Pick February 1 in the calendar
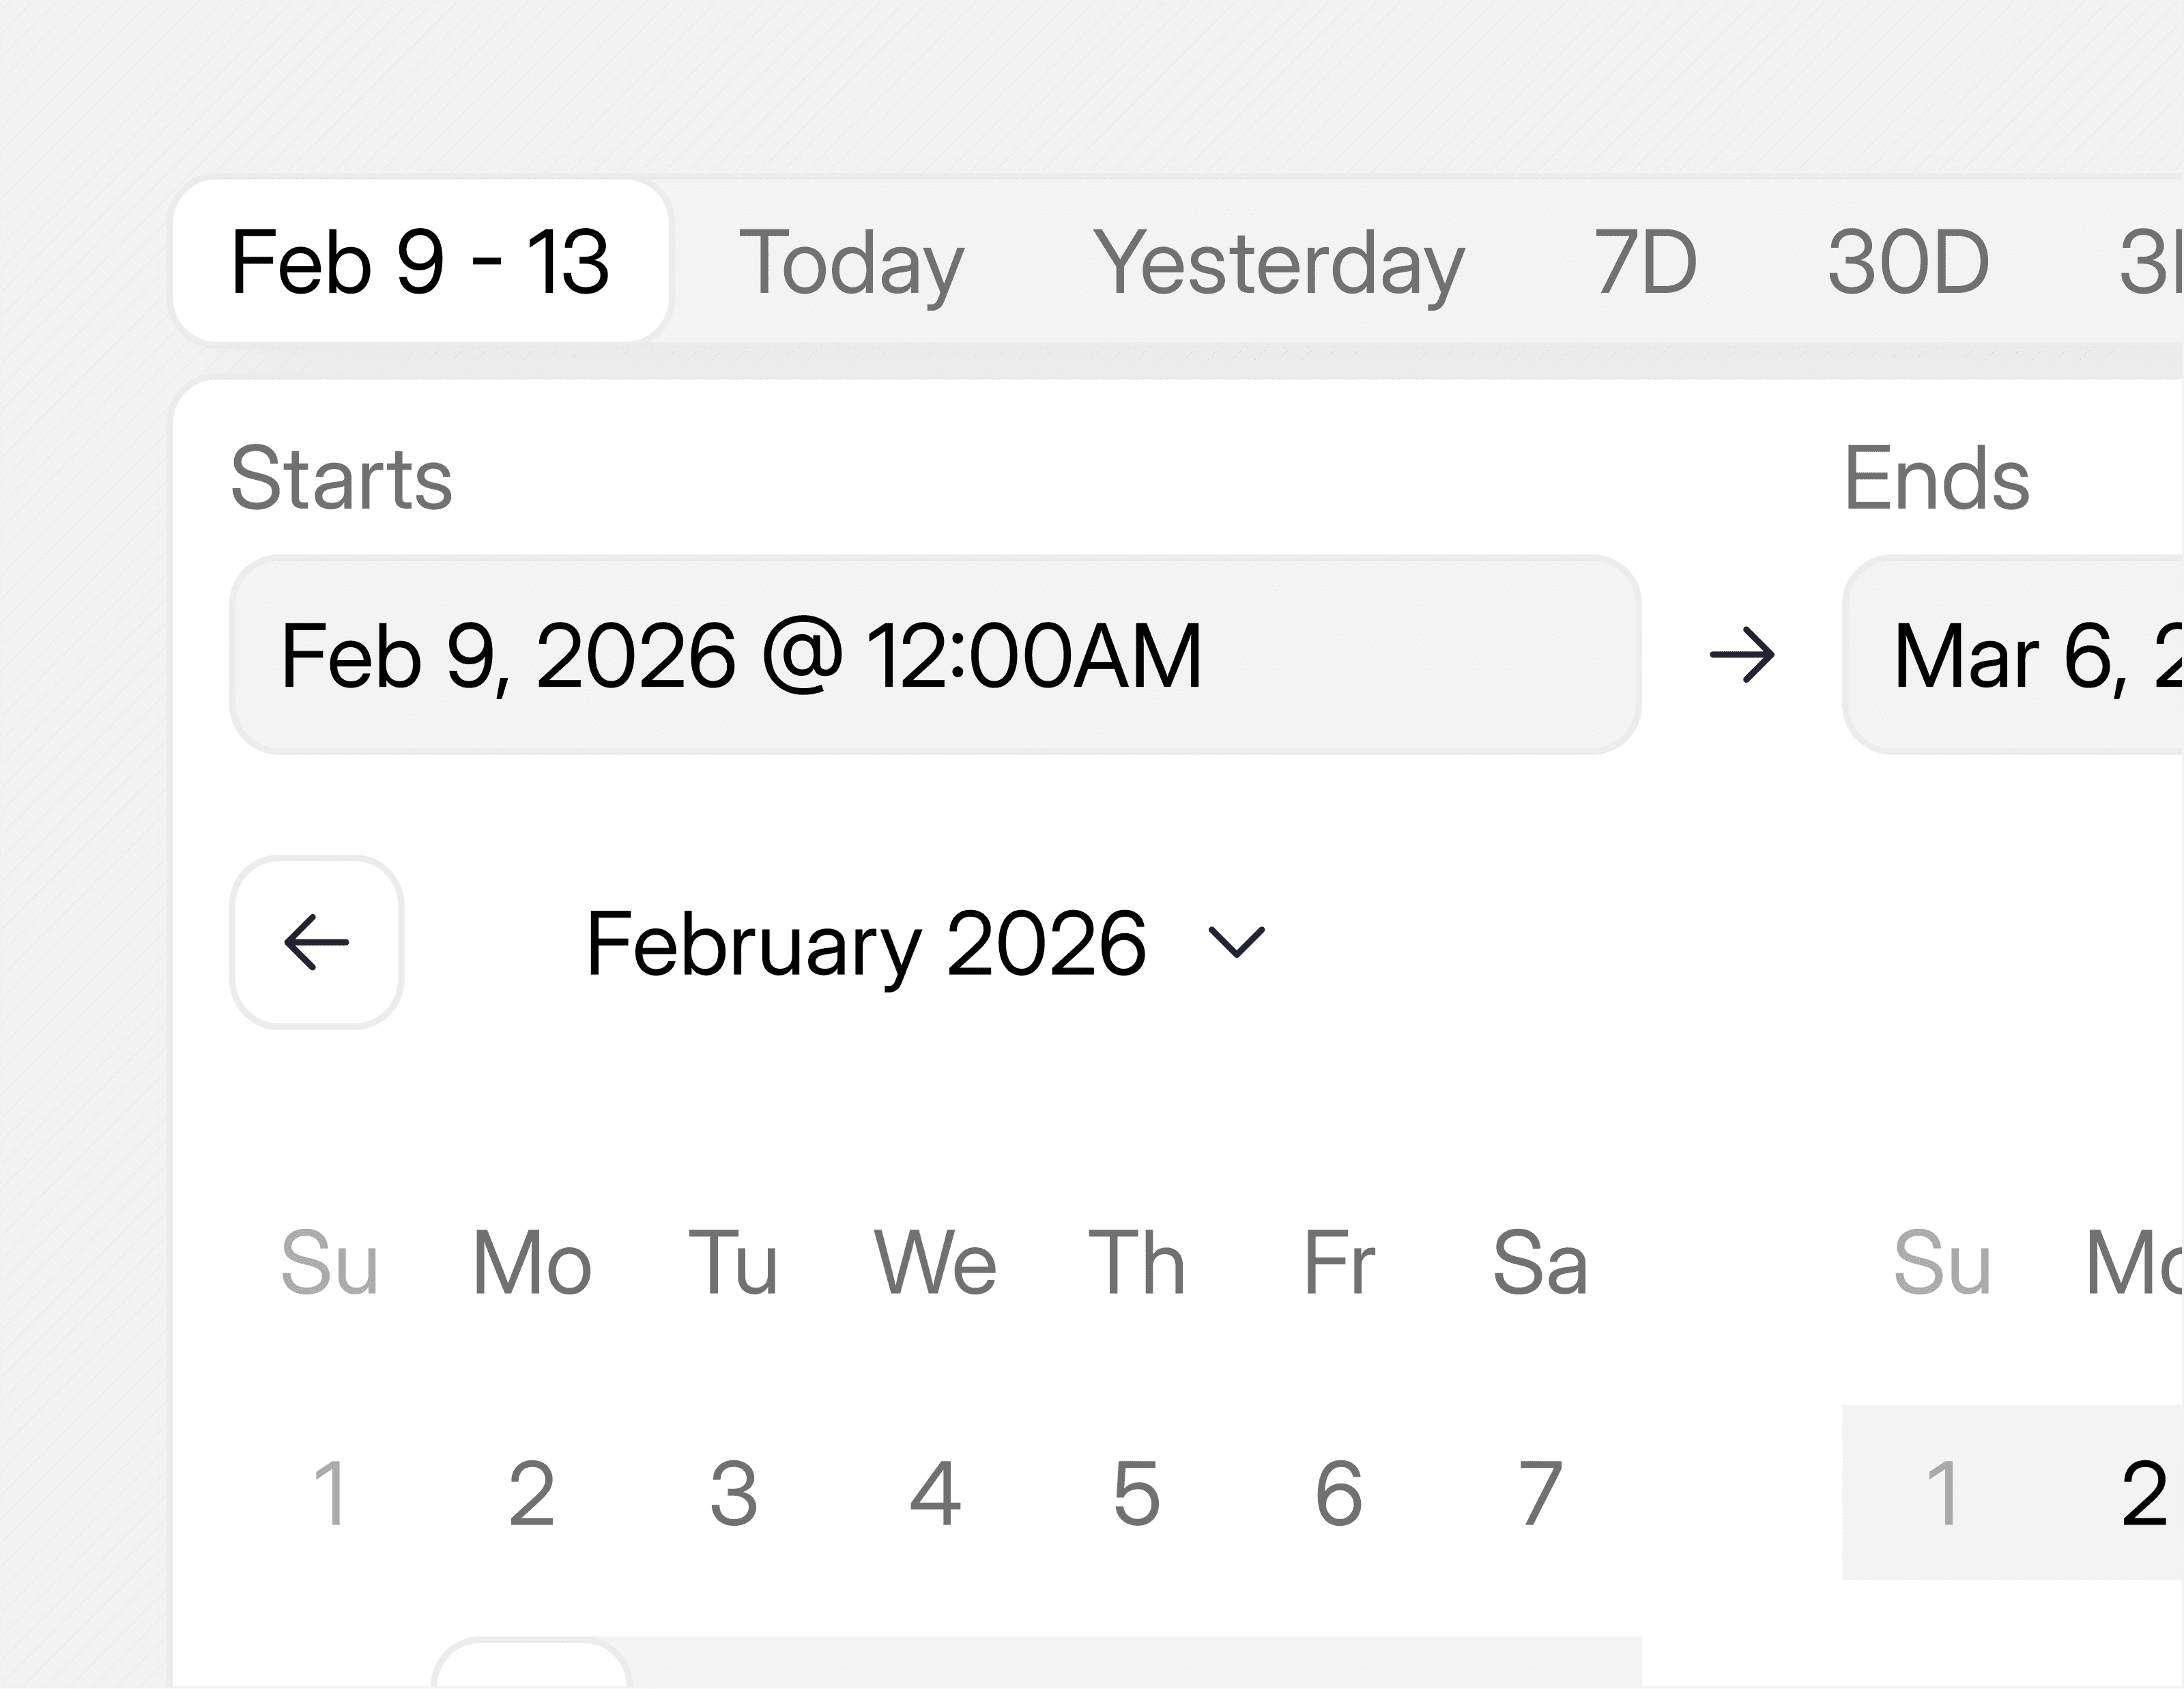The image size is (2184, 1689). 330,1493
